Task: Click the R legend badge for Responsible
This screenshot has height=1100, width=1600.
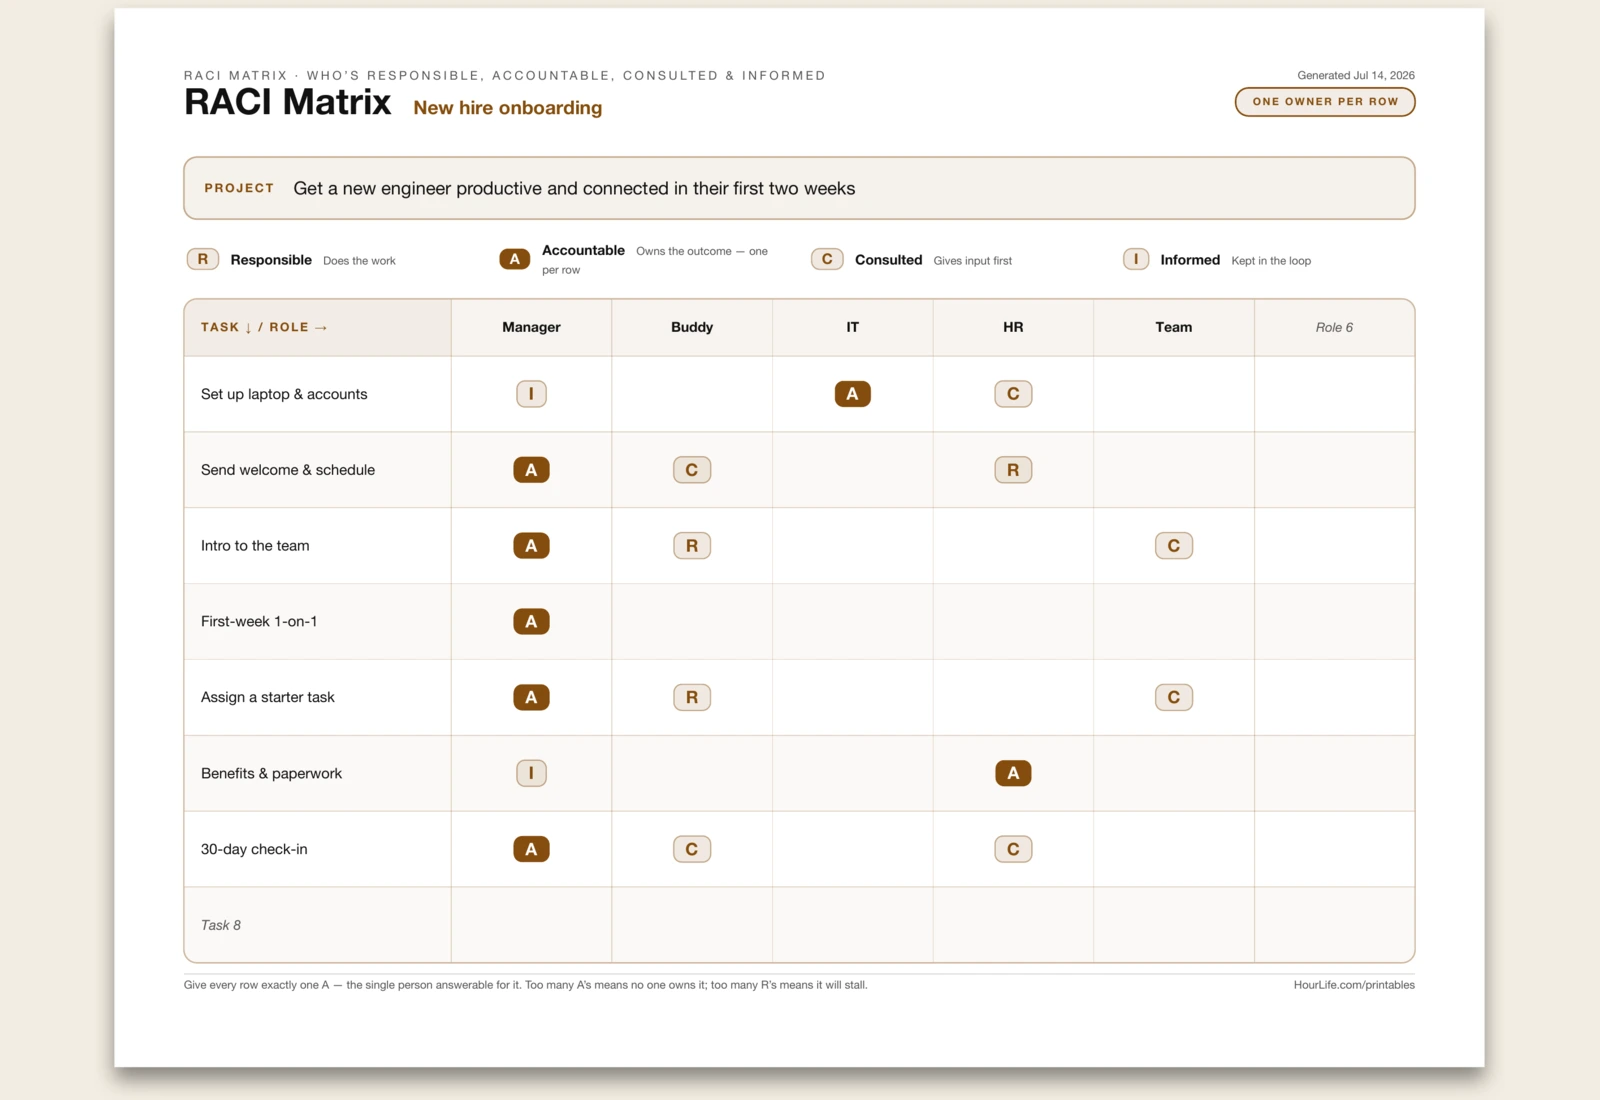Action: click(203, 259)
